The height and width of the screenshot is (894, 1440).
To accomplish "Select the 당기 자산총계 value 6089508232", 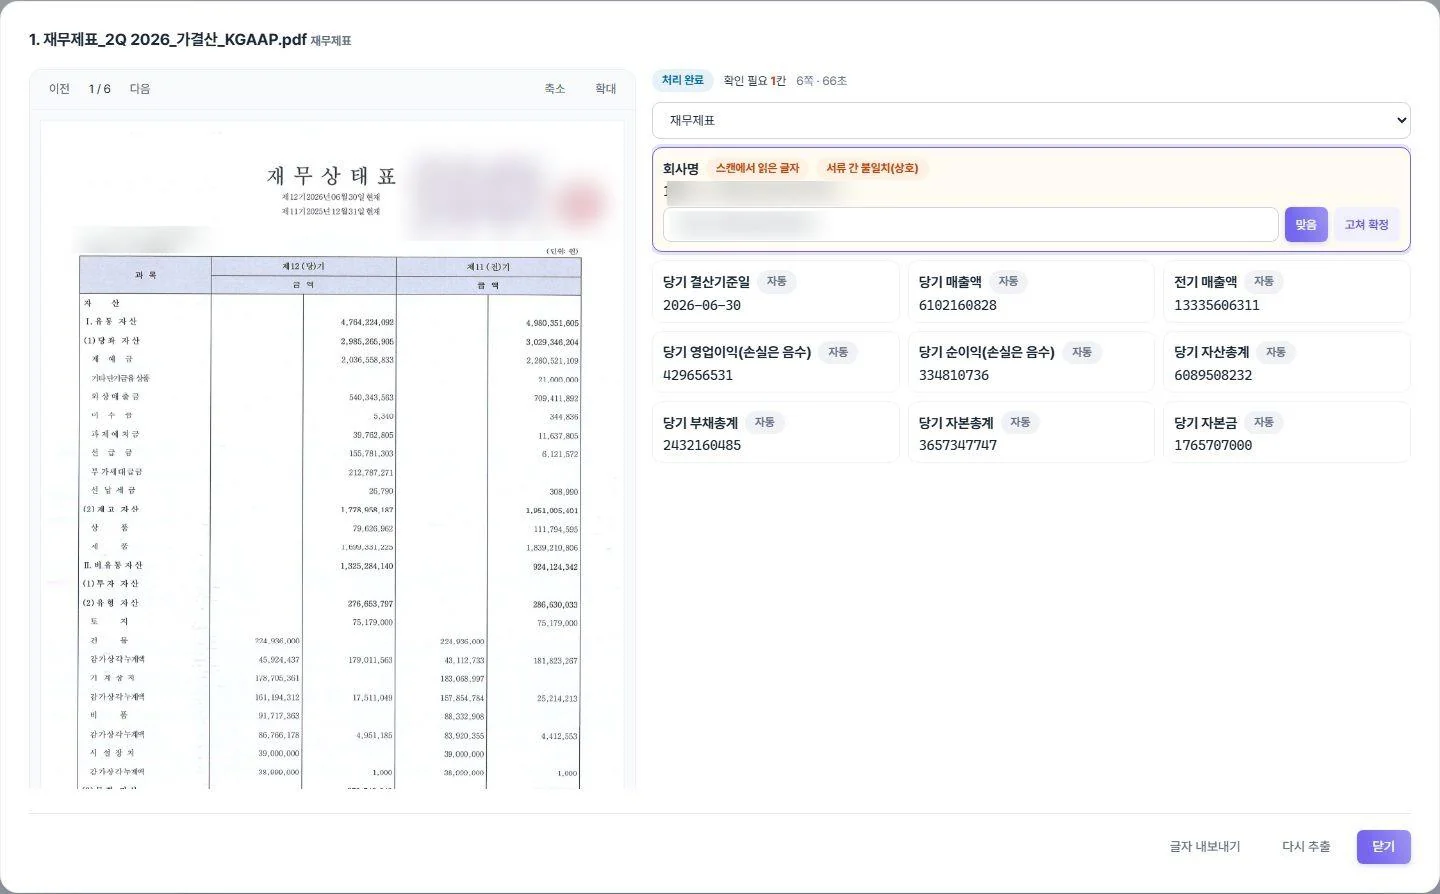I will (1213, 375).
